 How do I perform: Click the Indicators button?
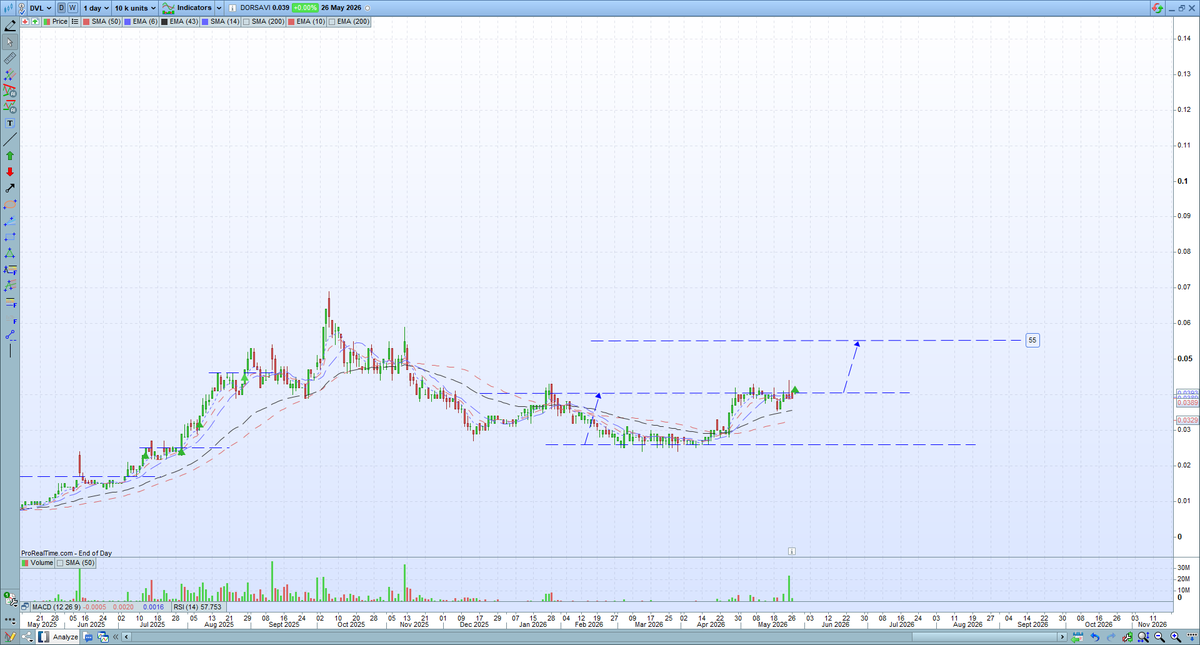186,8
